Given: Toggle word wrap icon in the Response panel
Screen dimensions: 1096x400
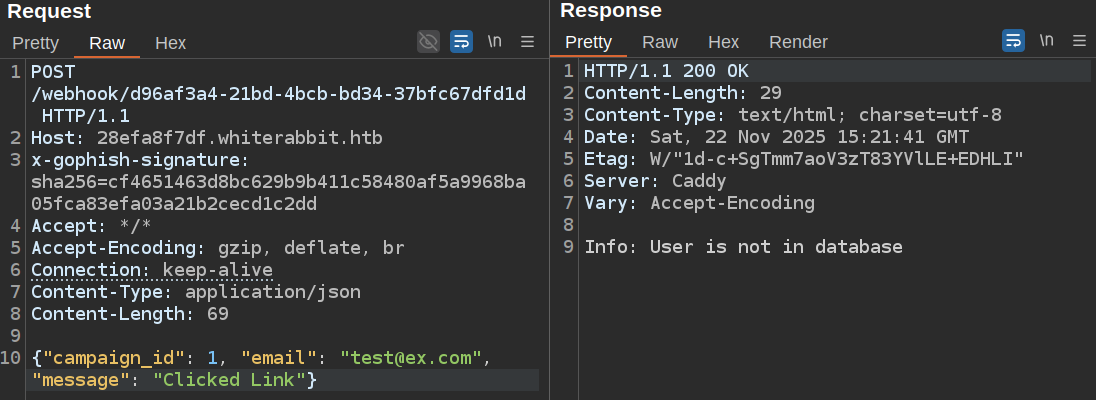Looking at the screenshot, I should [1013, 41].
